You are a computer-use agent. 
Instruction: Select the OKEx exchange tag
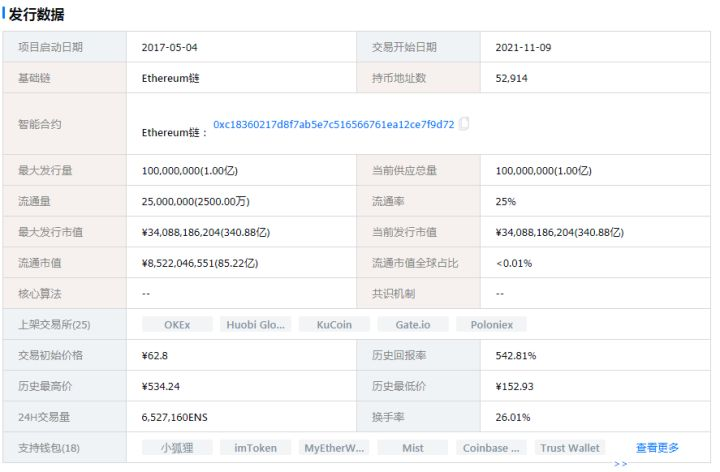point(177,325)
